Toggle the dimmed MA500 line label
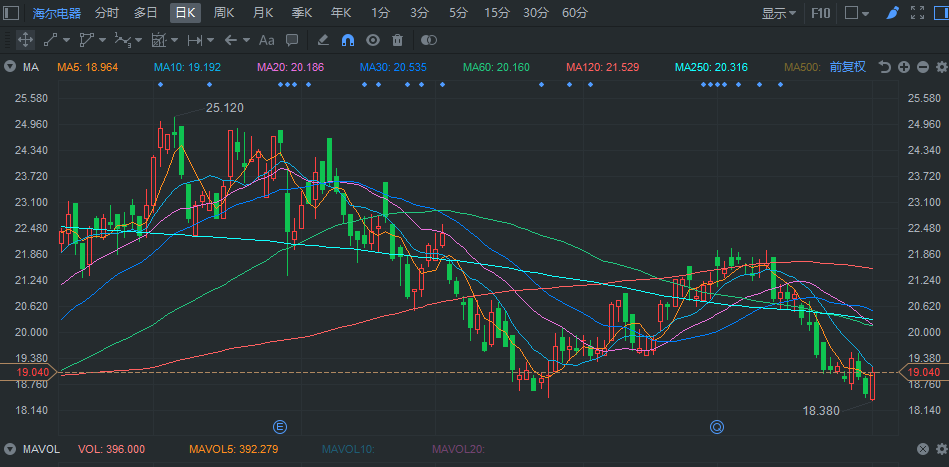949x467 pixels. [x=803, y=67]
